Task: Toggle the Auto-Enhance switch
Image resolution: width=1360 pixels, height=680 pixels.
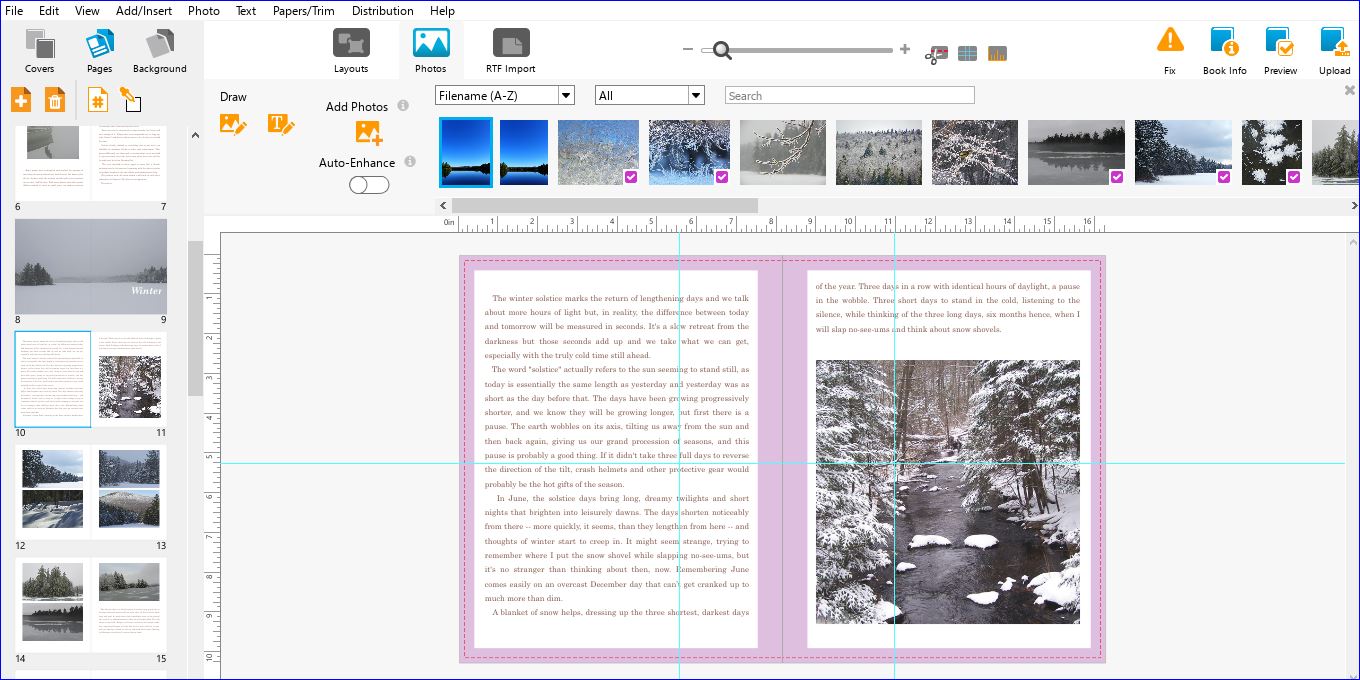Action: point(369,185)
